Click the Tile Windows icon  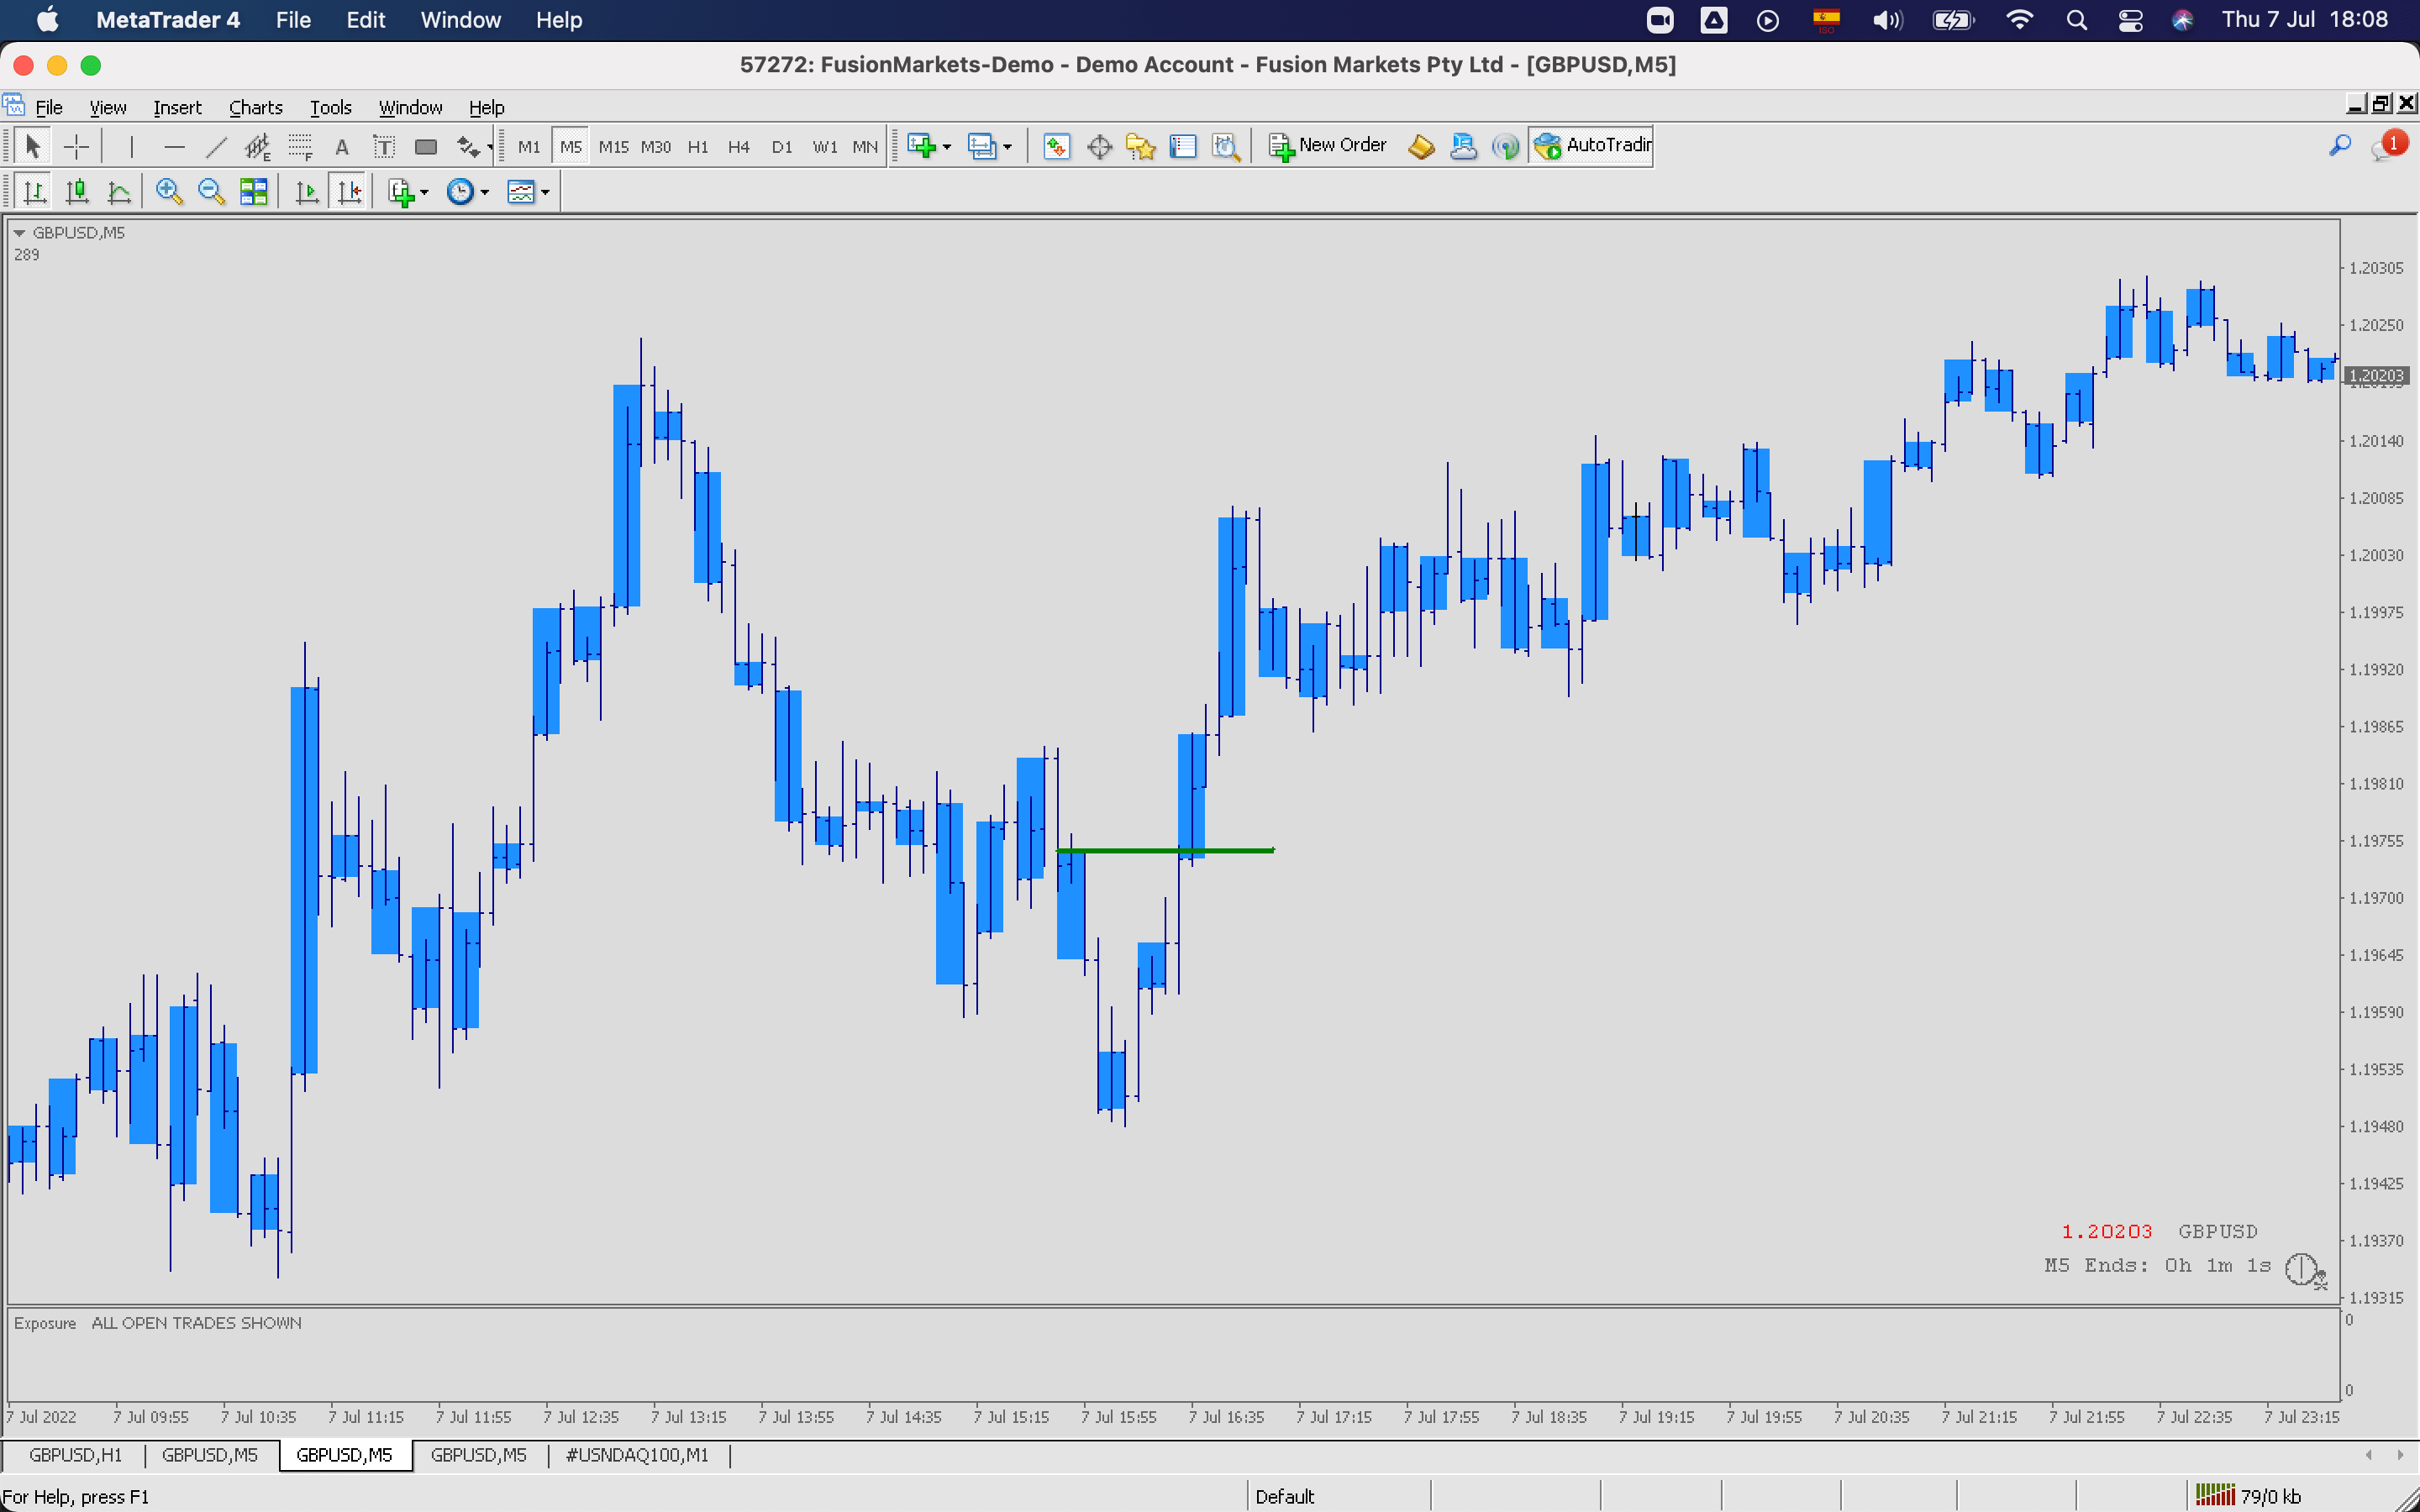coord(253,192)
